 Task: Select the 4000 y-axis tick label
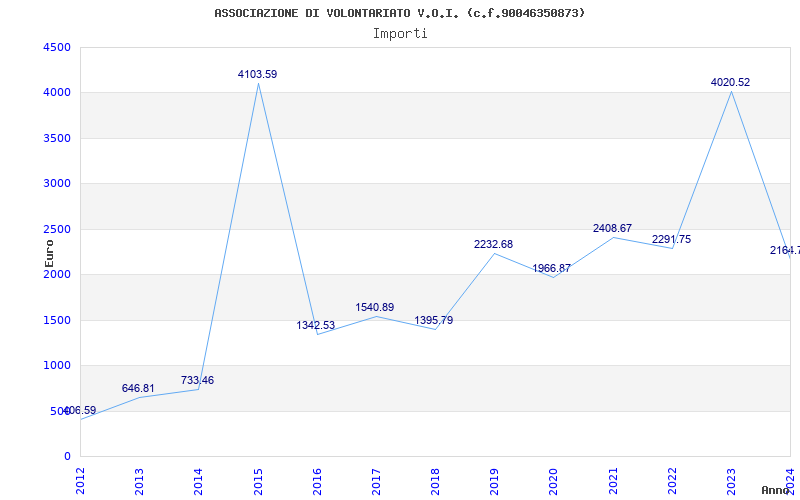click(x=57, y=93)
